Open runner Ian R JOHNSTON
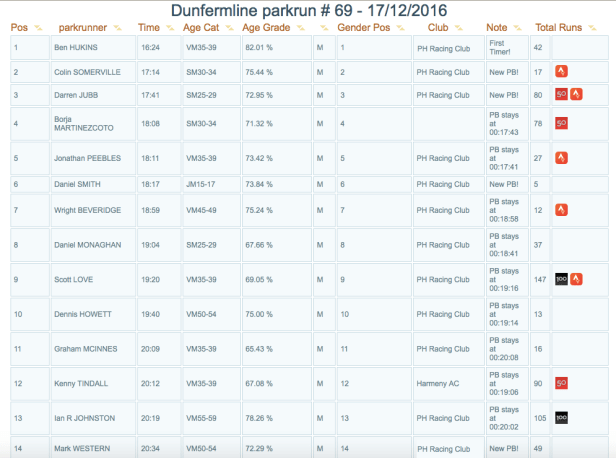Screen dimensions: 616x458 tap(84, 418)
